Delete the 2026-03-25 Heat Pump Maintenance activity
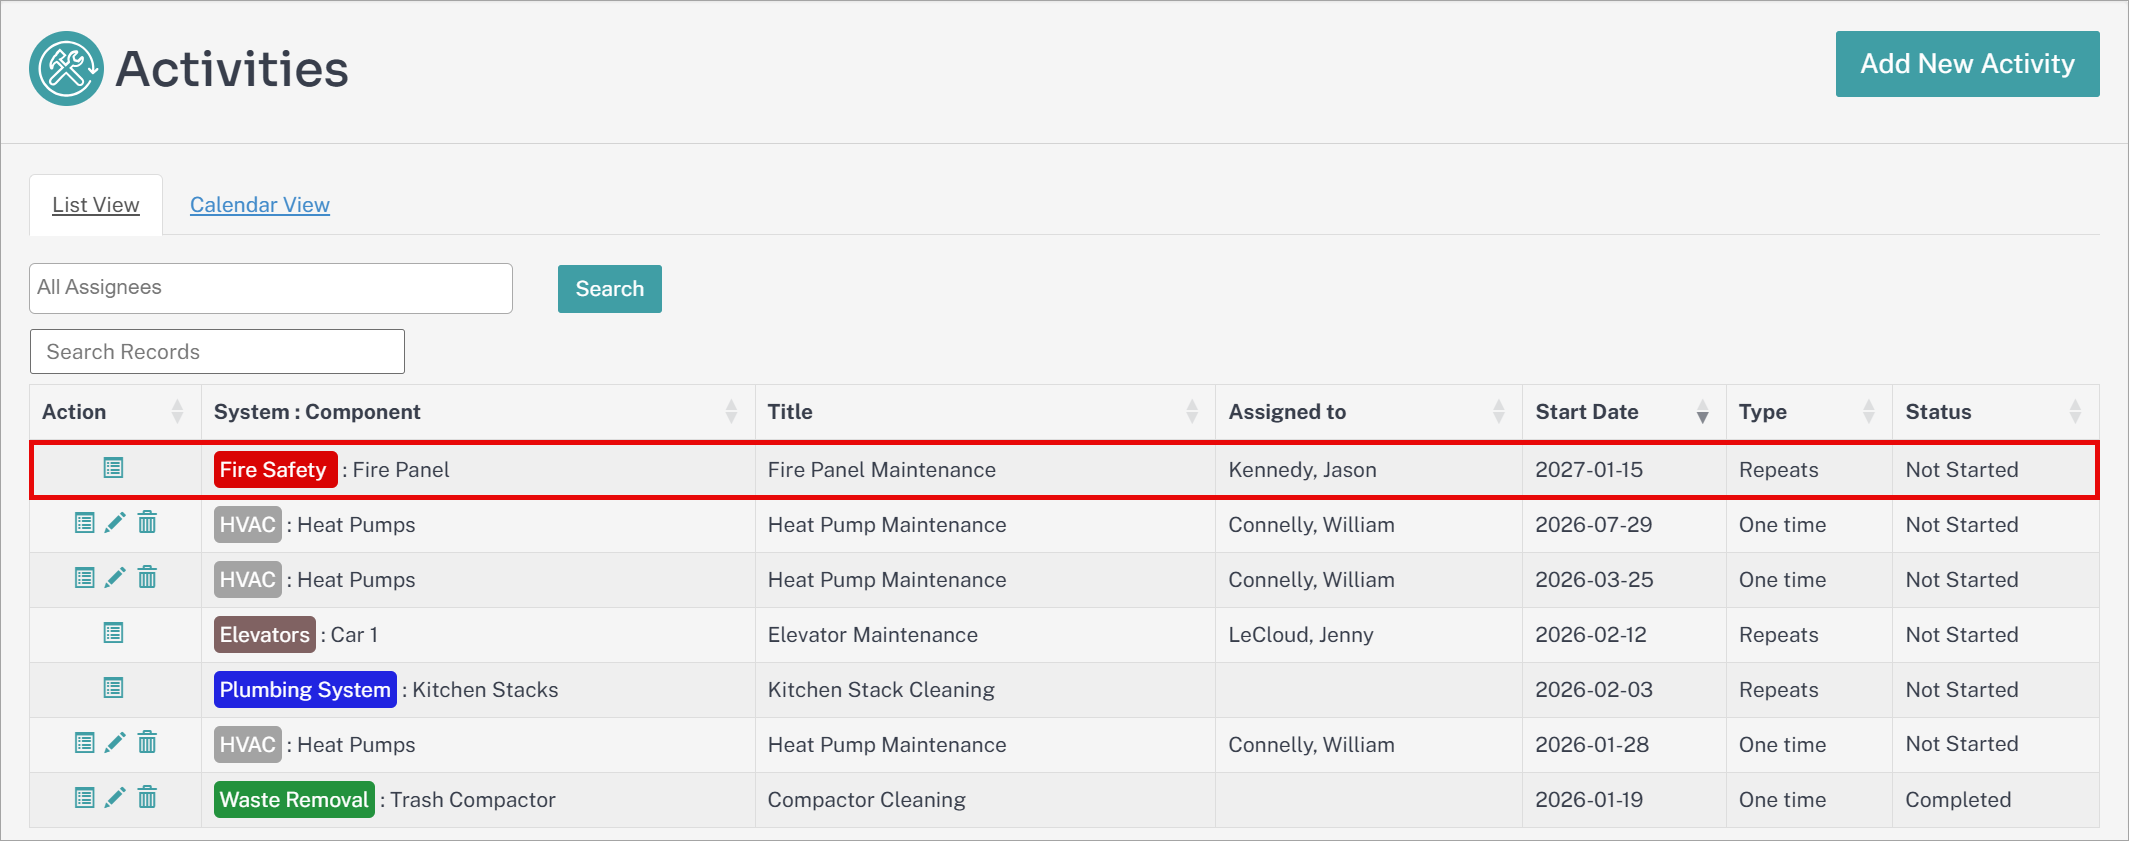 pos(147,578)
